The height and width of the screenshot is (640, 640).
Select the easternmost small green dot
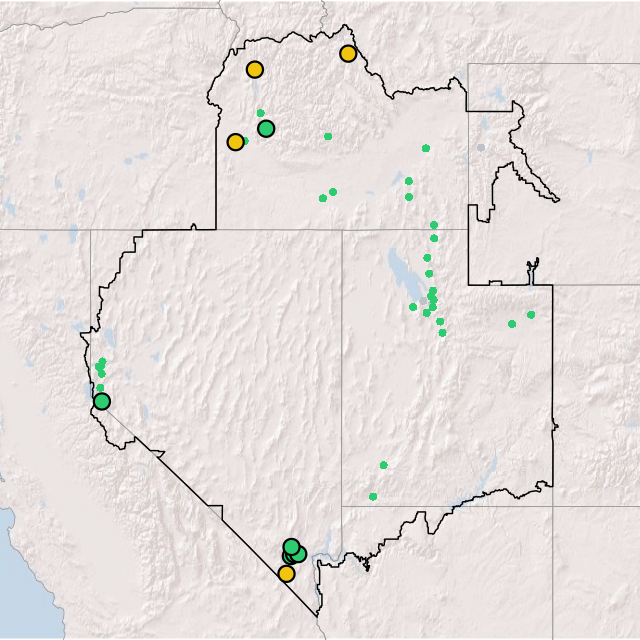(531, 315)
